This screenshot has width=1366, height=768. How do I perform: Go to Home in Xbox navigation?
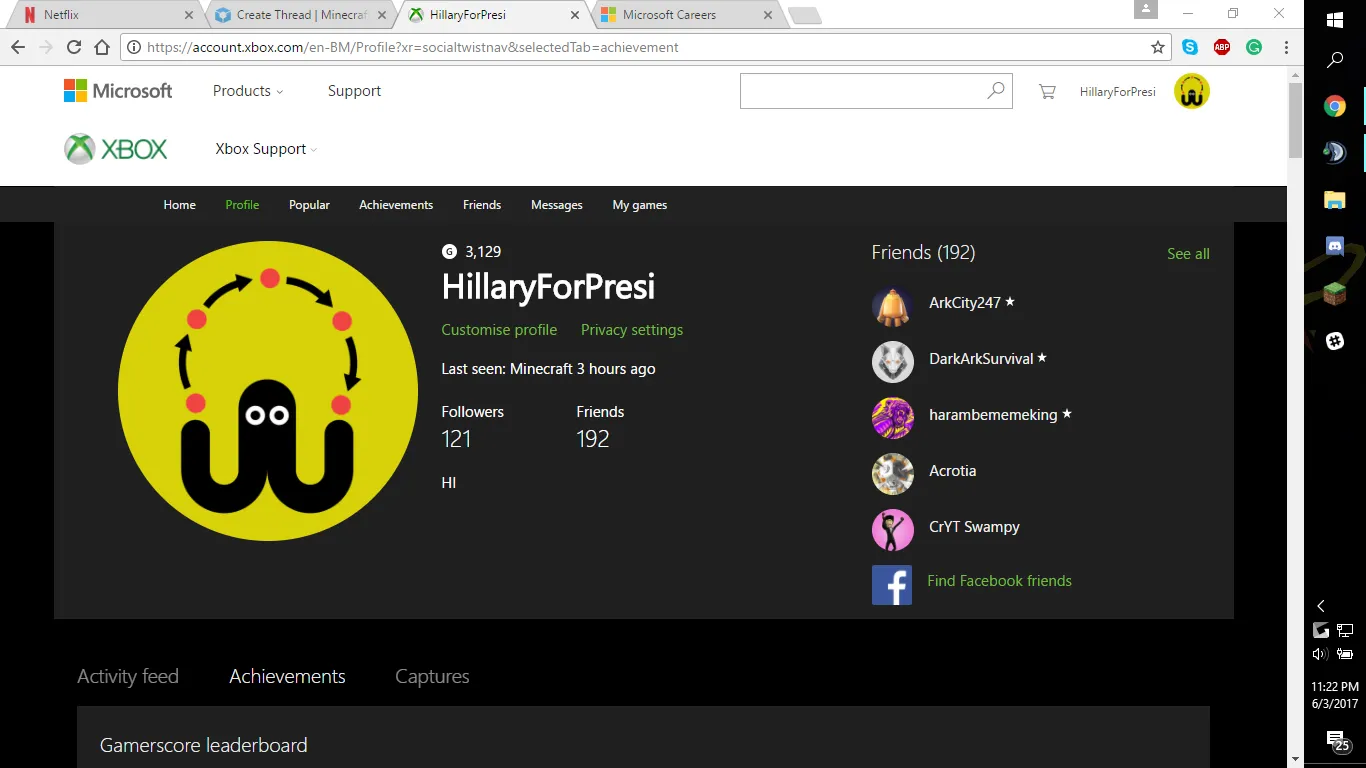180,205
